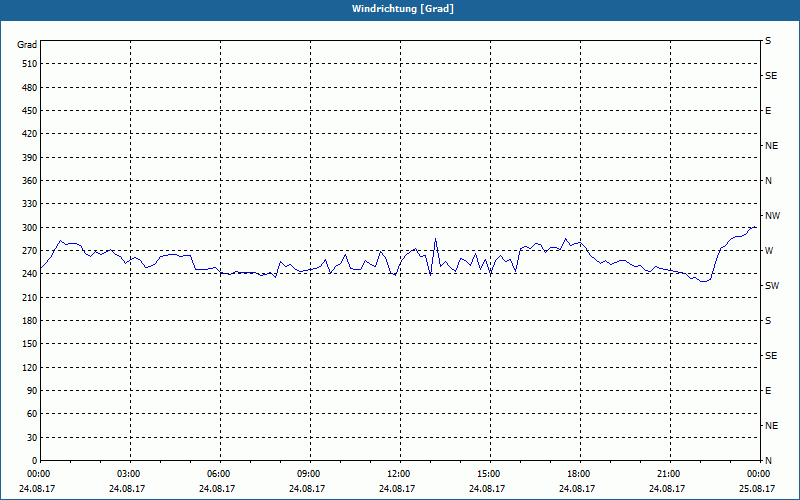Click the 480 value on the degree axis
The image size is (800, 500).
[29, 88]
